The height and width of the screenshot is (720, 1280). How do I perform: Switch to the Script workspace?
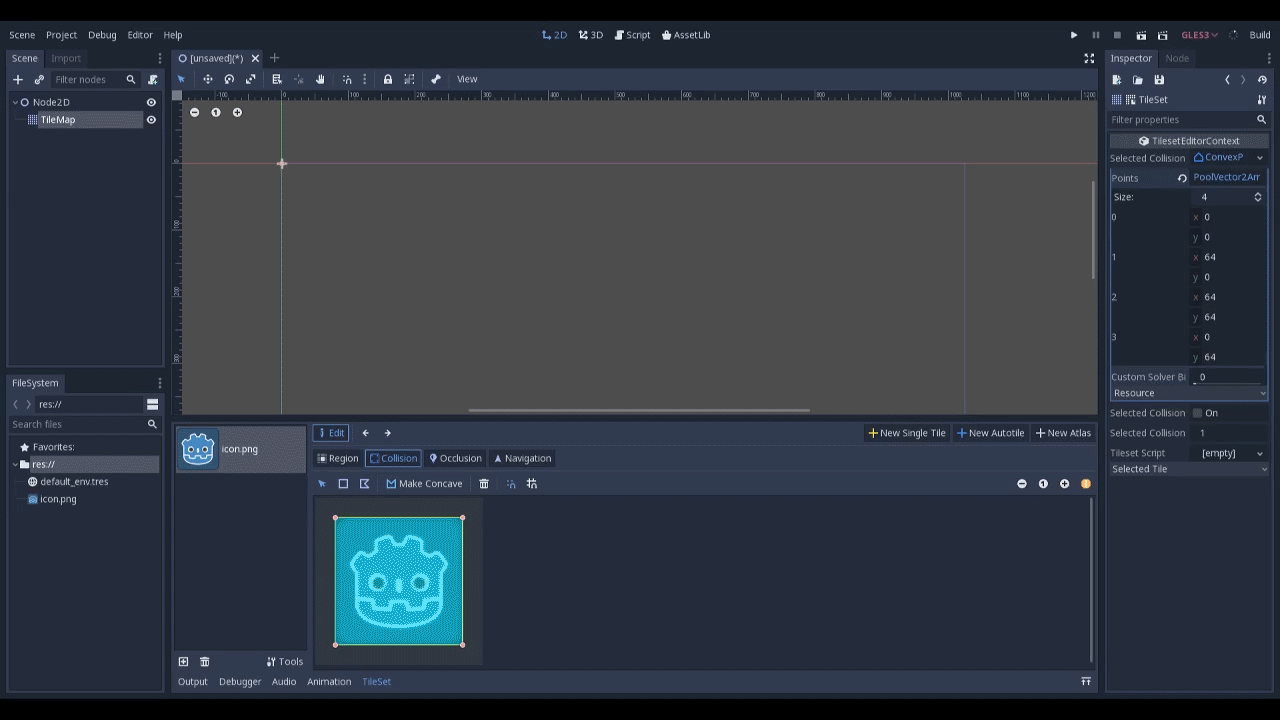(x=632, y=35)
